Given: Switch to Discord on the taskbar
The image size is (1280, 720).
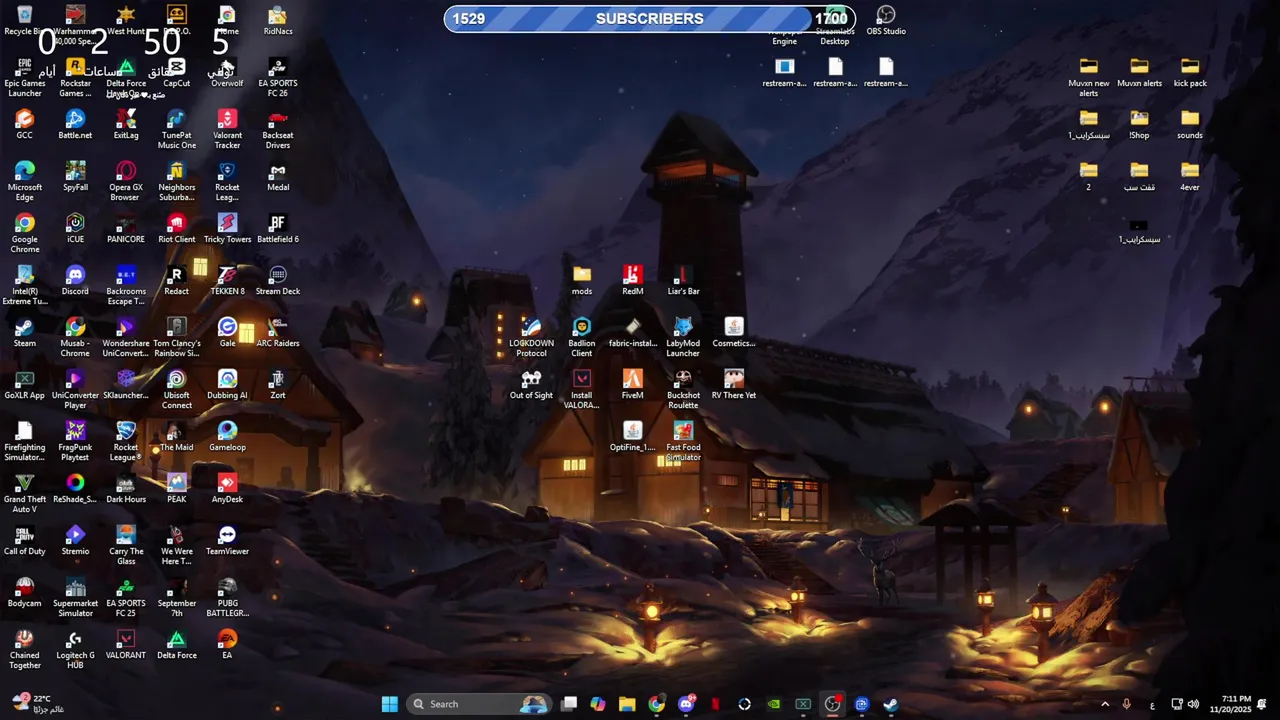Looking at the screenshot, I should tap(686, 704).
